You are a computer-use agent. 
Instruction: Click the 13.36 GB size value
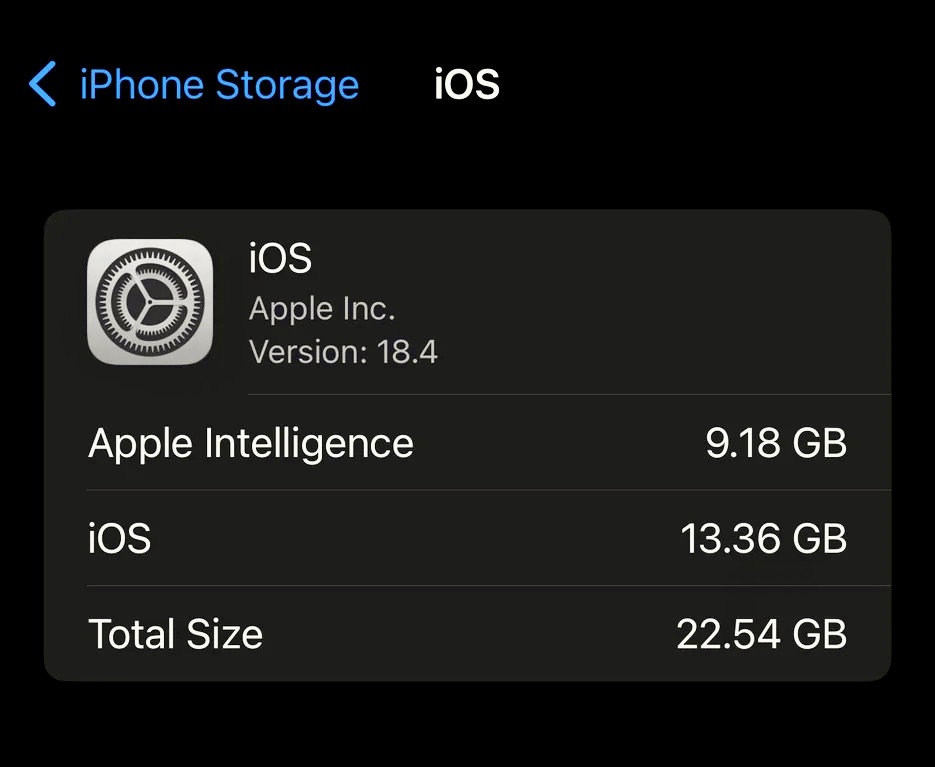click(763, 539)
